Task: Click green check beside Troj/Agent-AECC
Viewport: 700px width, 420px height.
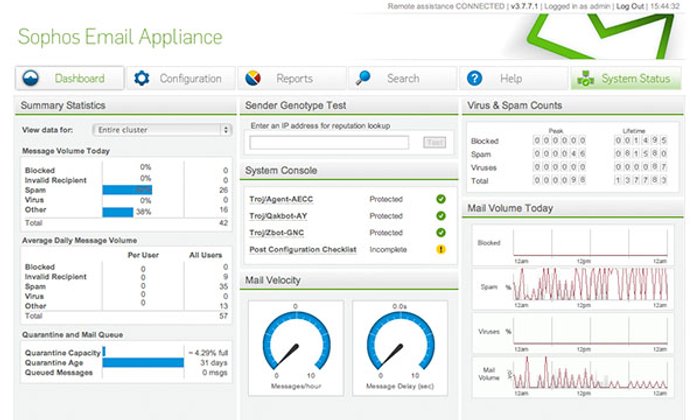Action: coord(441,199)
